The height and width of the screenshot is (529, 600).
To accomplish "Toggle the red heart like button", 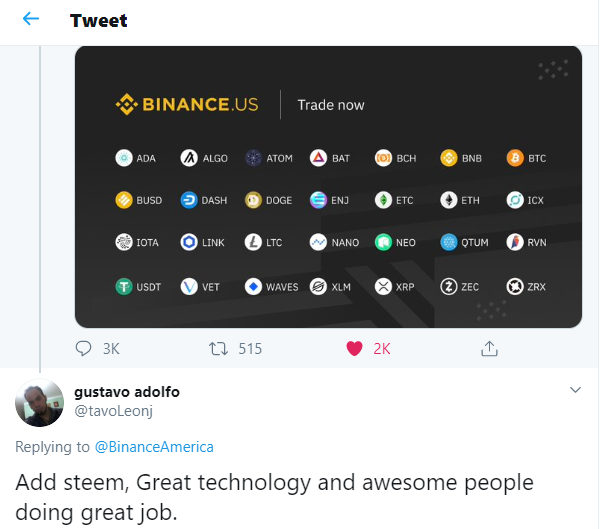I will [354, 348].
